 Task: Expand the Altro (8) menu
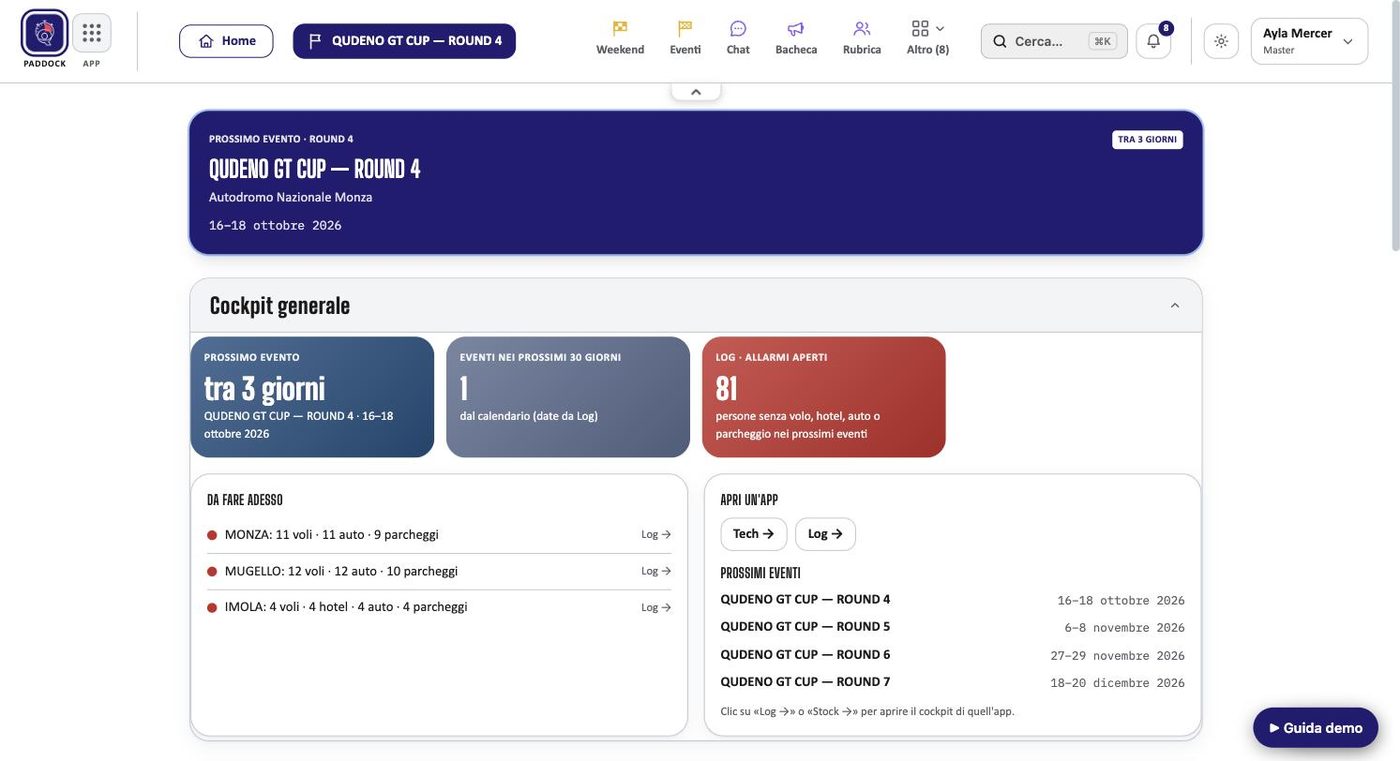928,38
